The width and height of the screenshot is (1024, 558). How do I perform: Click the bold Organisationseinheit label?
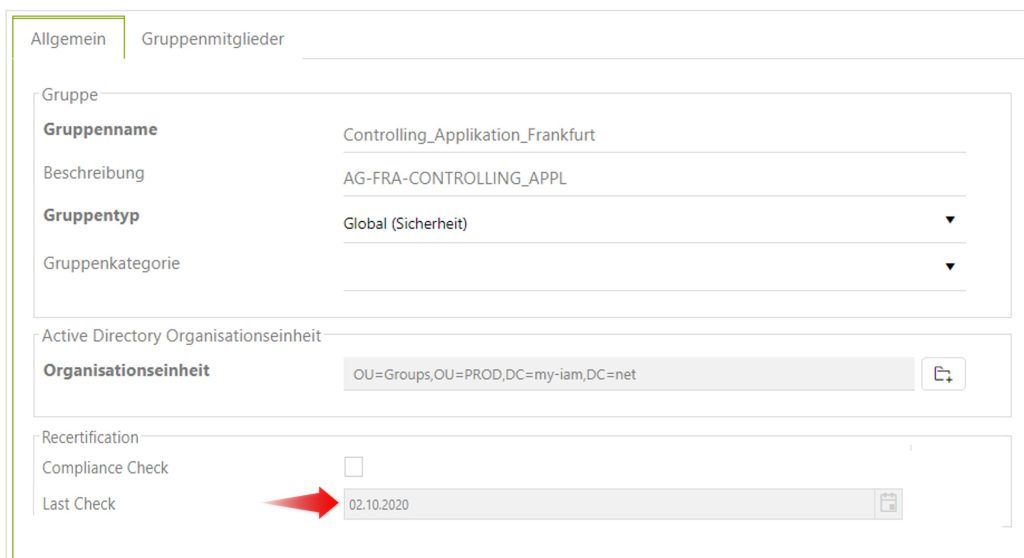click(x=126, y=370)
